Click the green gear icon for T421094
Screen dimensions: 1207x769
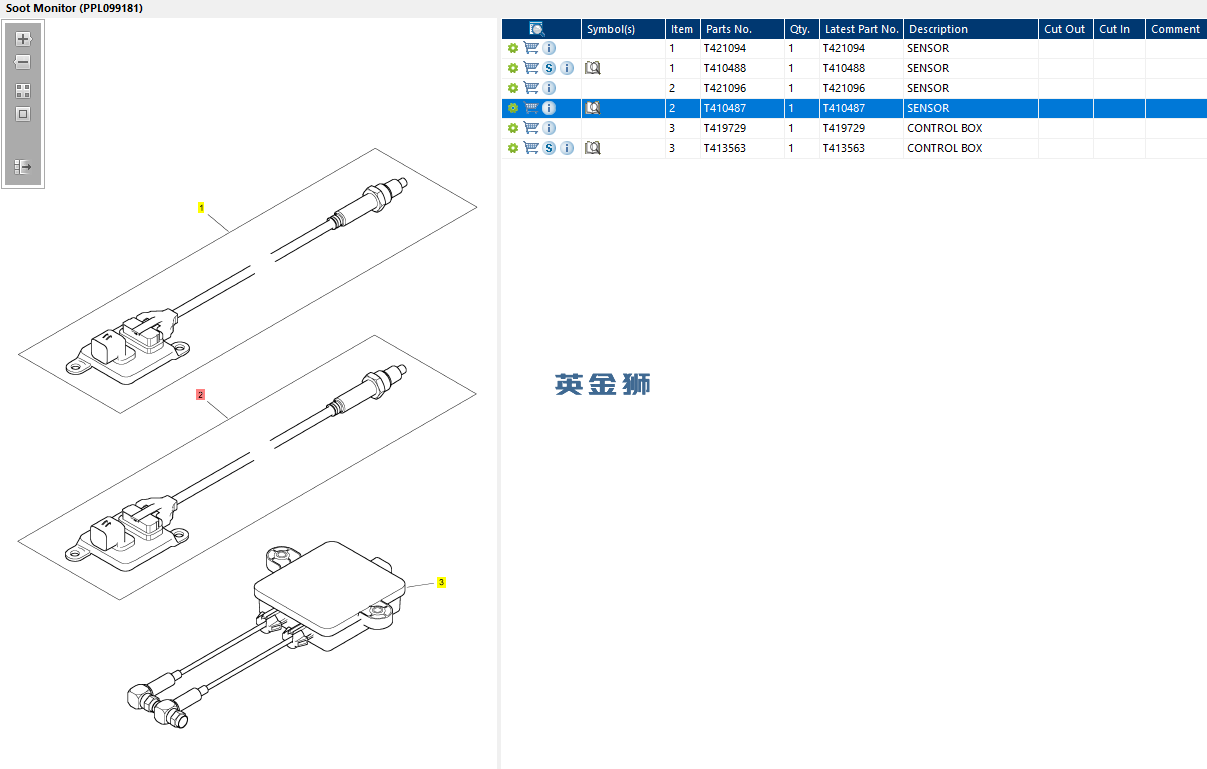coord(513,48)
